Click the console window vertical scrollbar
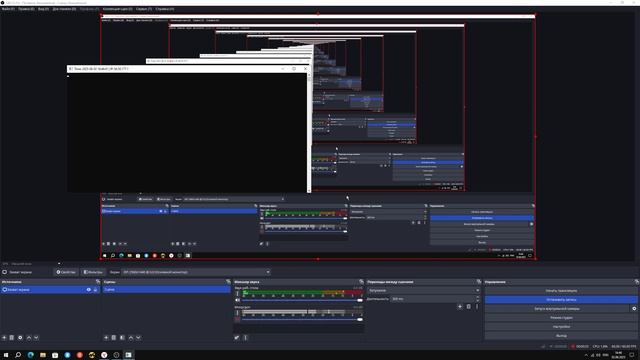Screen dimensions: 640x360 click(309, 133)
